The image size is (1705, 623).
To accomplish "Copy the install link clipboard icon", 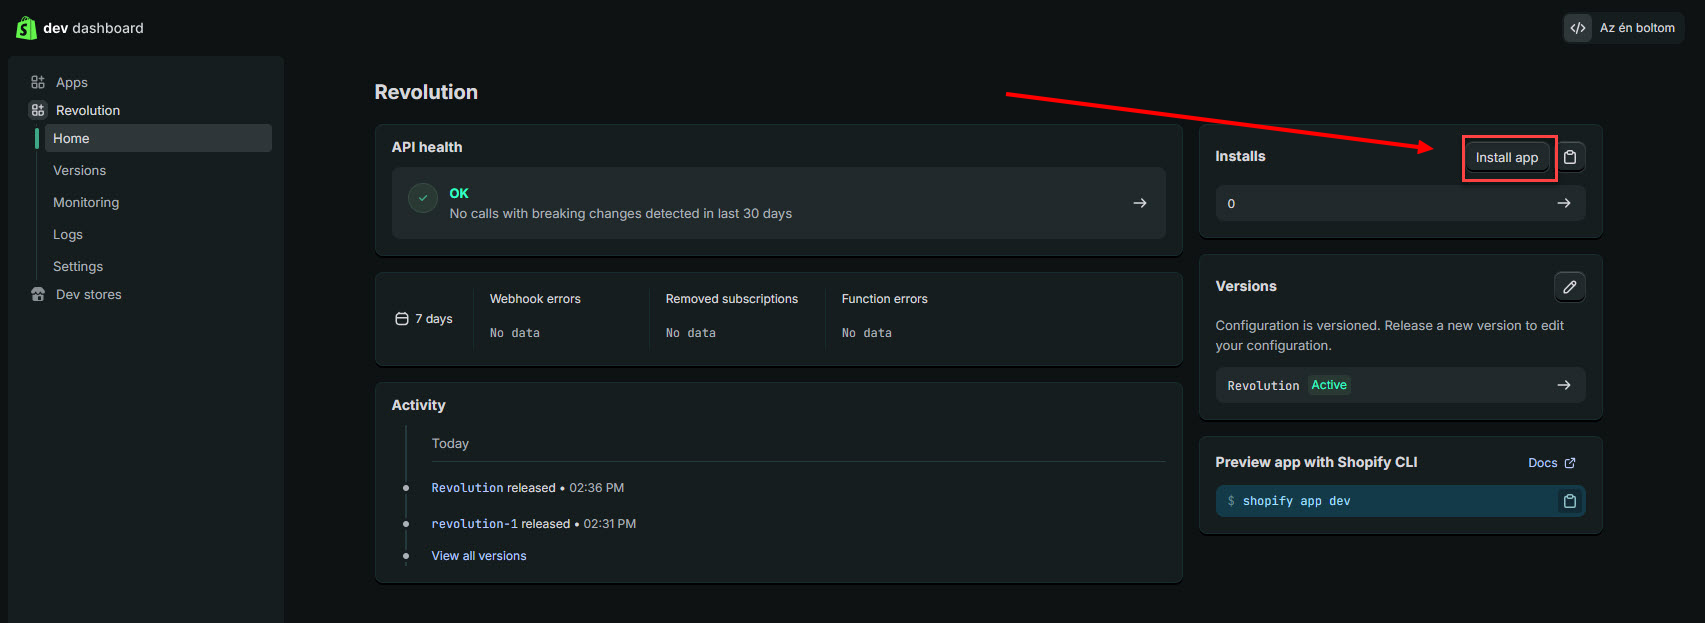I will pyautogui.click(x=1570, y=157).
